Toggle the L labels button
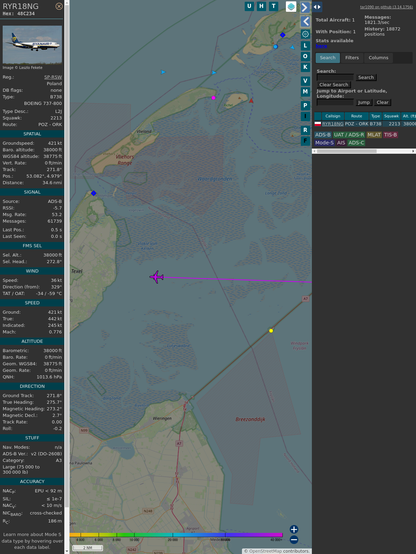Viewport: 416px width, 554px height. click(x=305, y=46)
